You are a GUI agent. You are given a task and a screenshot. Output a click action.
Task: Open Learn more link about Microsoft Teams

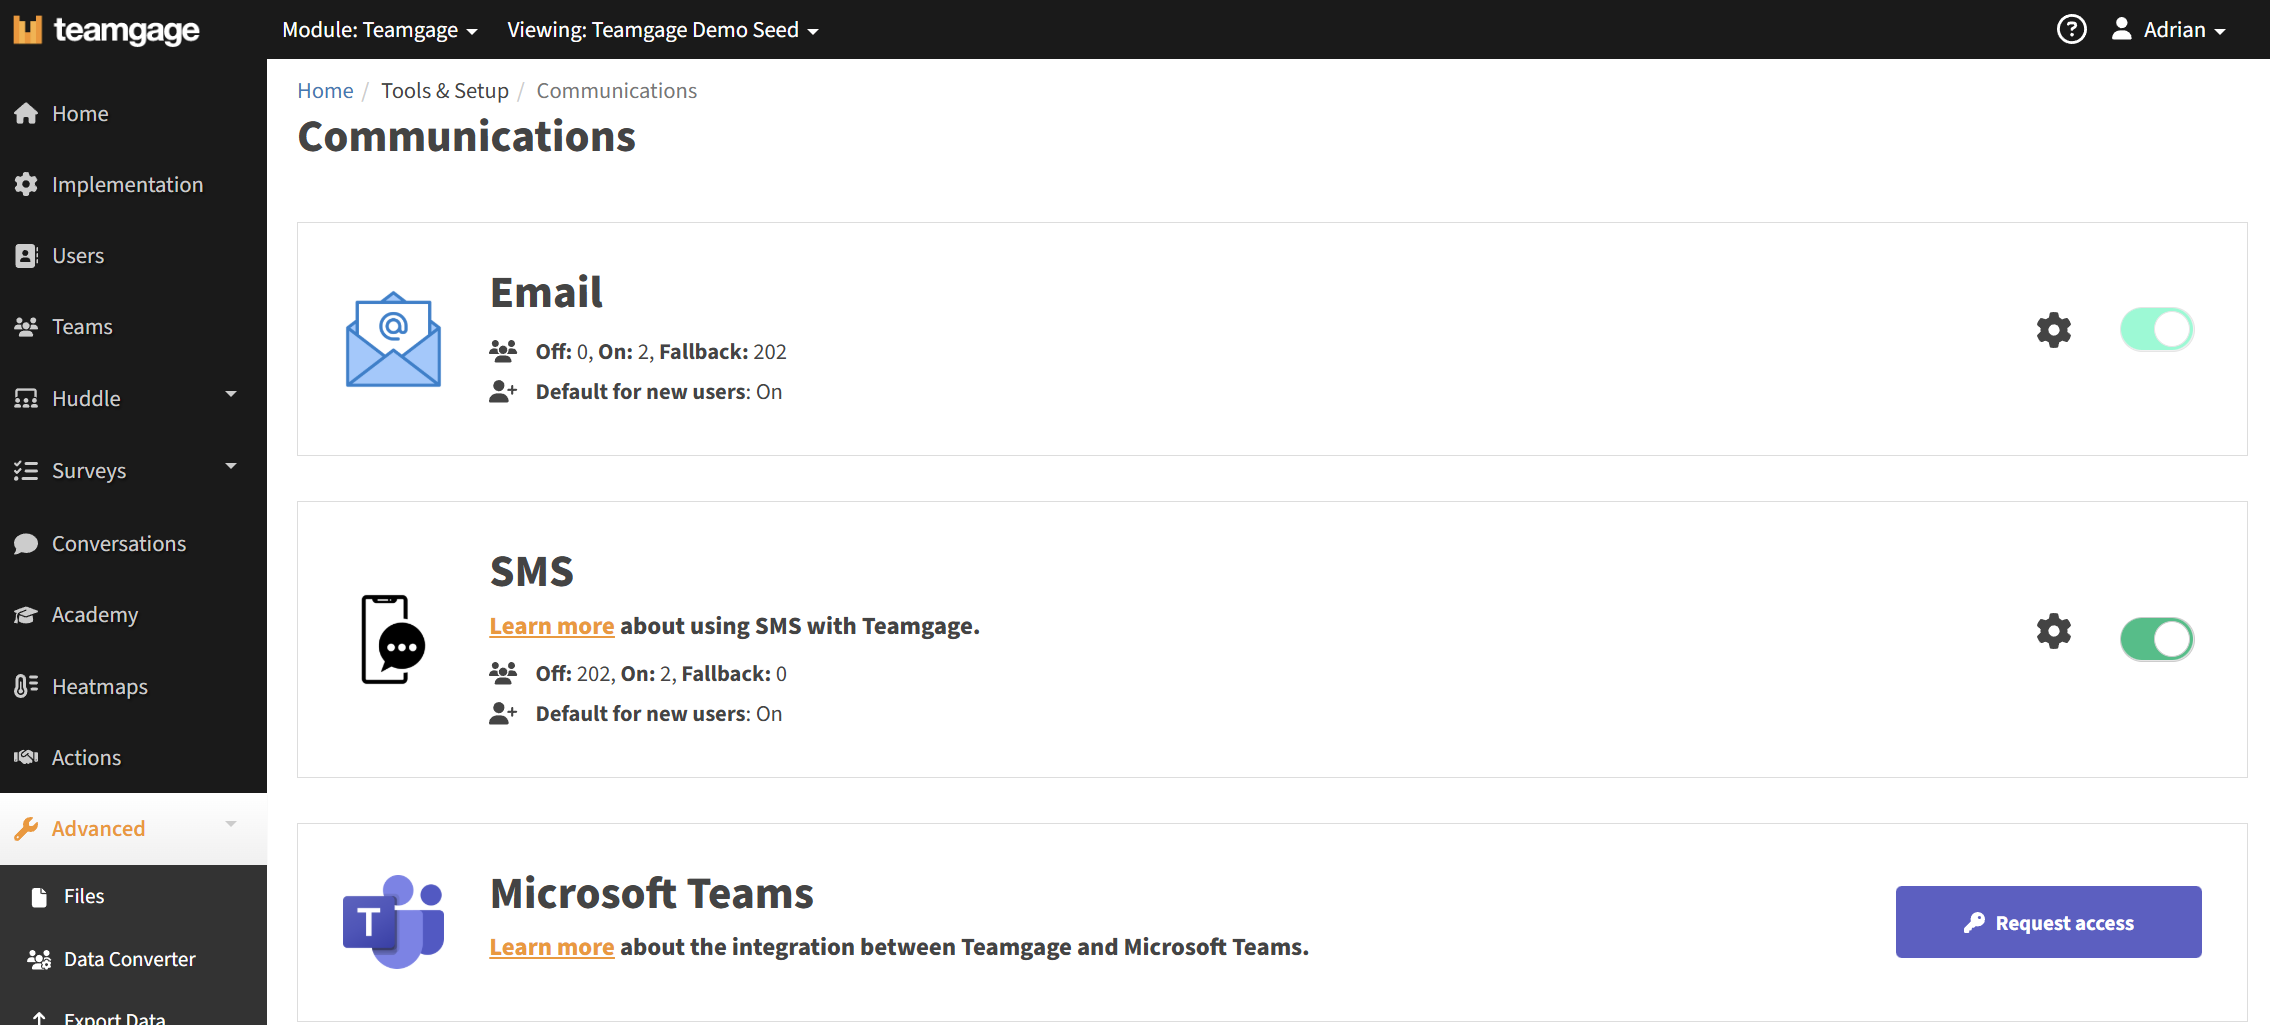click(x=551, y=947)
